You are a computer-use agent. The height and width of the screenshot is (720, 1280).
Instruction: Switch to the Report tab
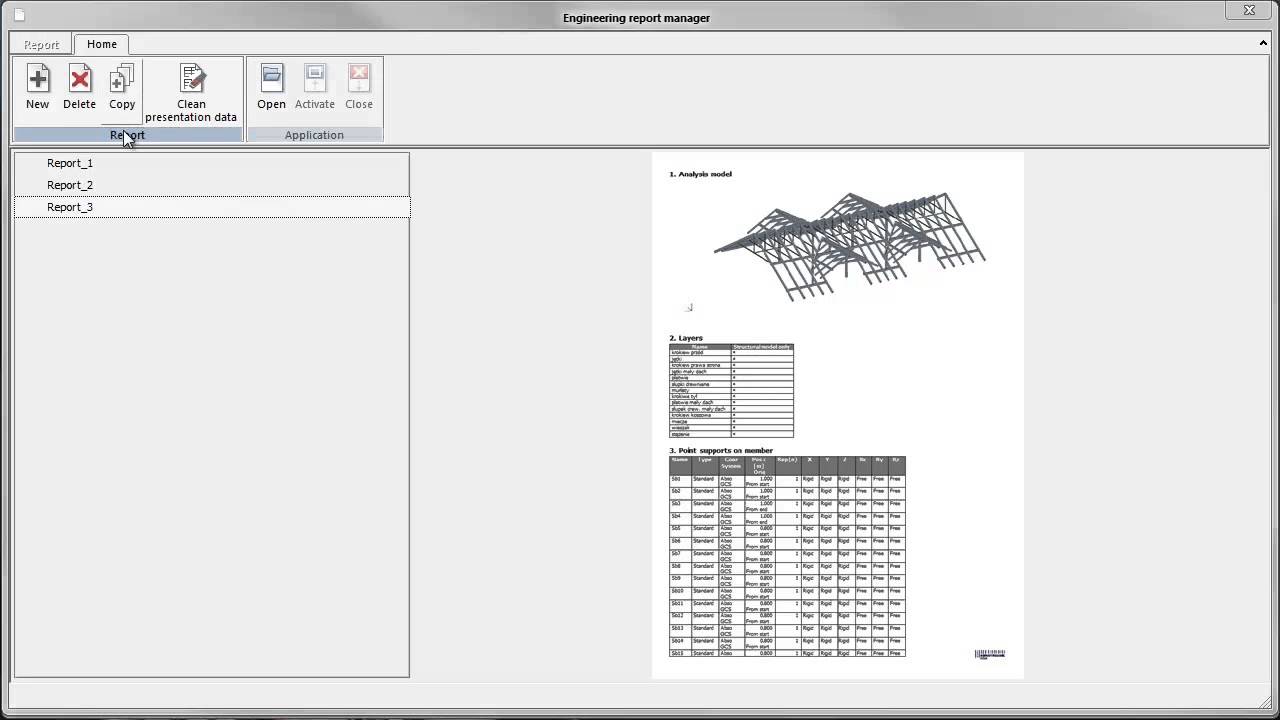tap(42, 44)
